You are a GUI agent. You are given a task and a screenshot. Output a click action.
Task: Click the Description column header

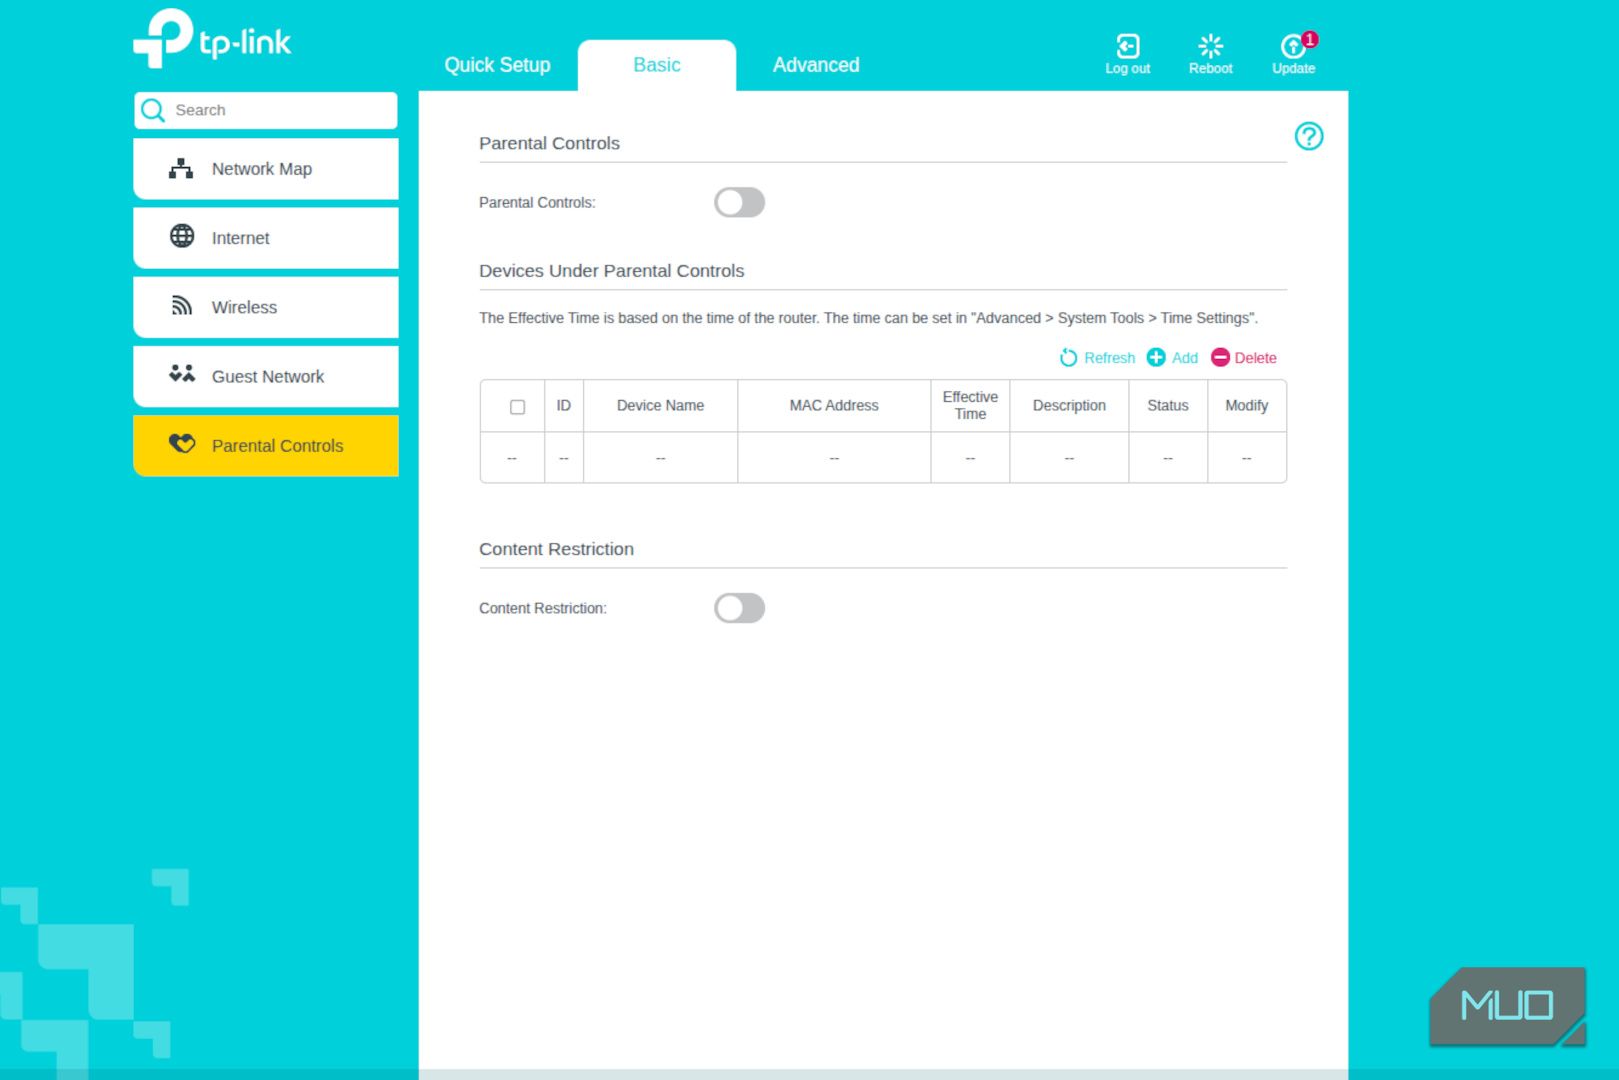coord(1069,405)
